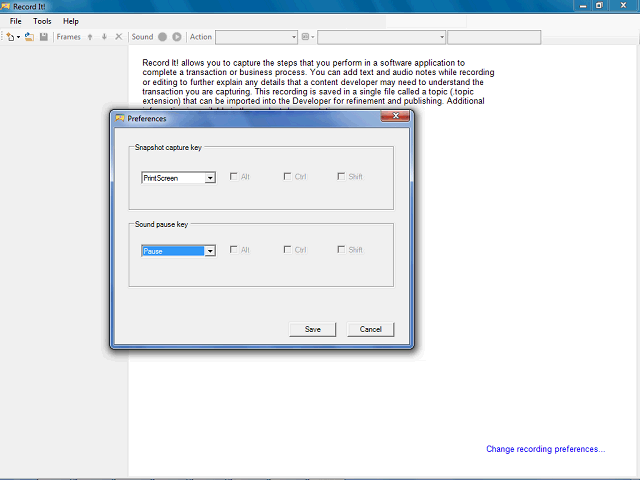Open the Action combo box
This screenshot has height=480, width=640.
[256, 37]
